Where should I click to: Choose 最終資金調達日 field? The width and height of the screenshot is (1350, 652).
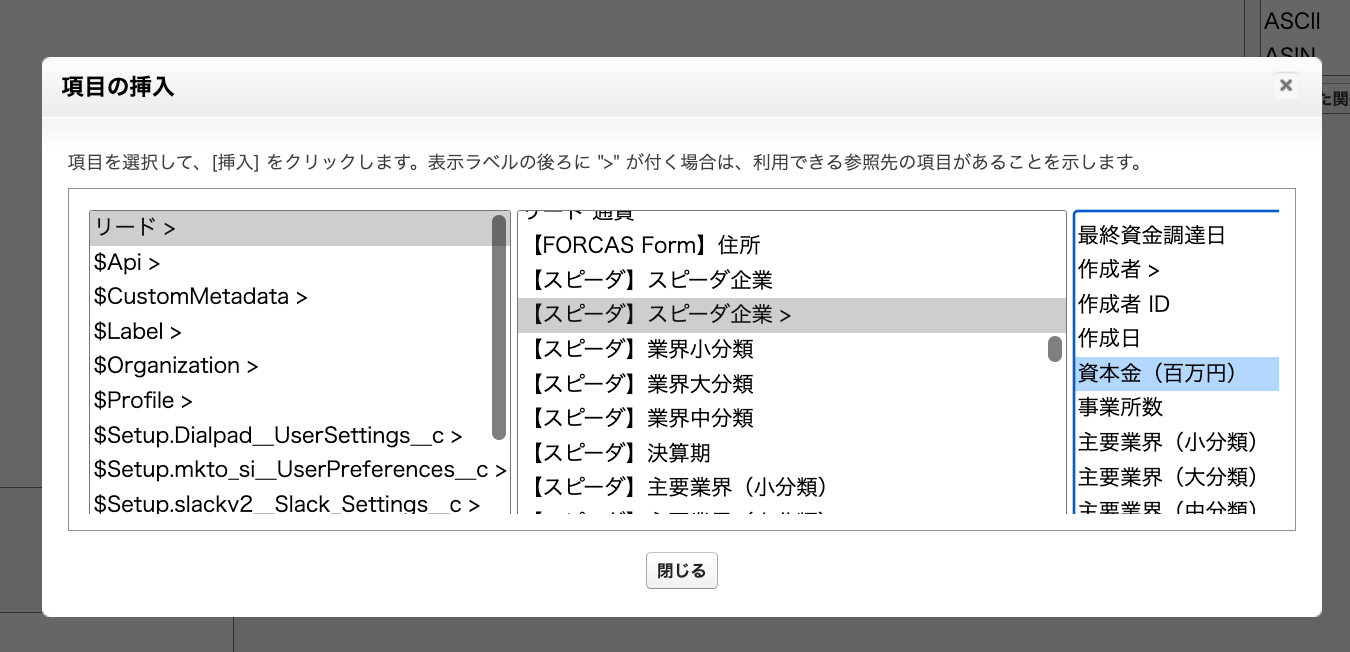click(x=1151, y=236)
